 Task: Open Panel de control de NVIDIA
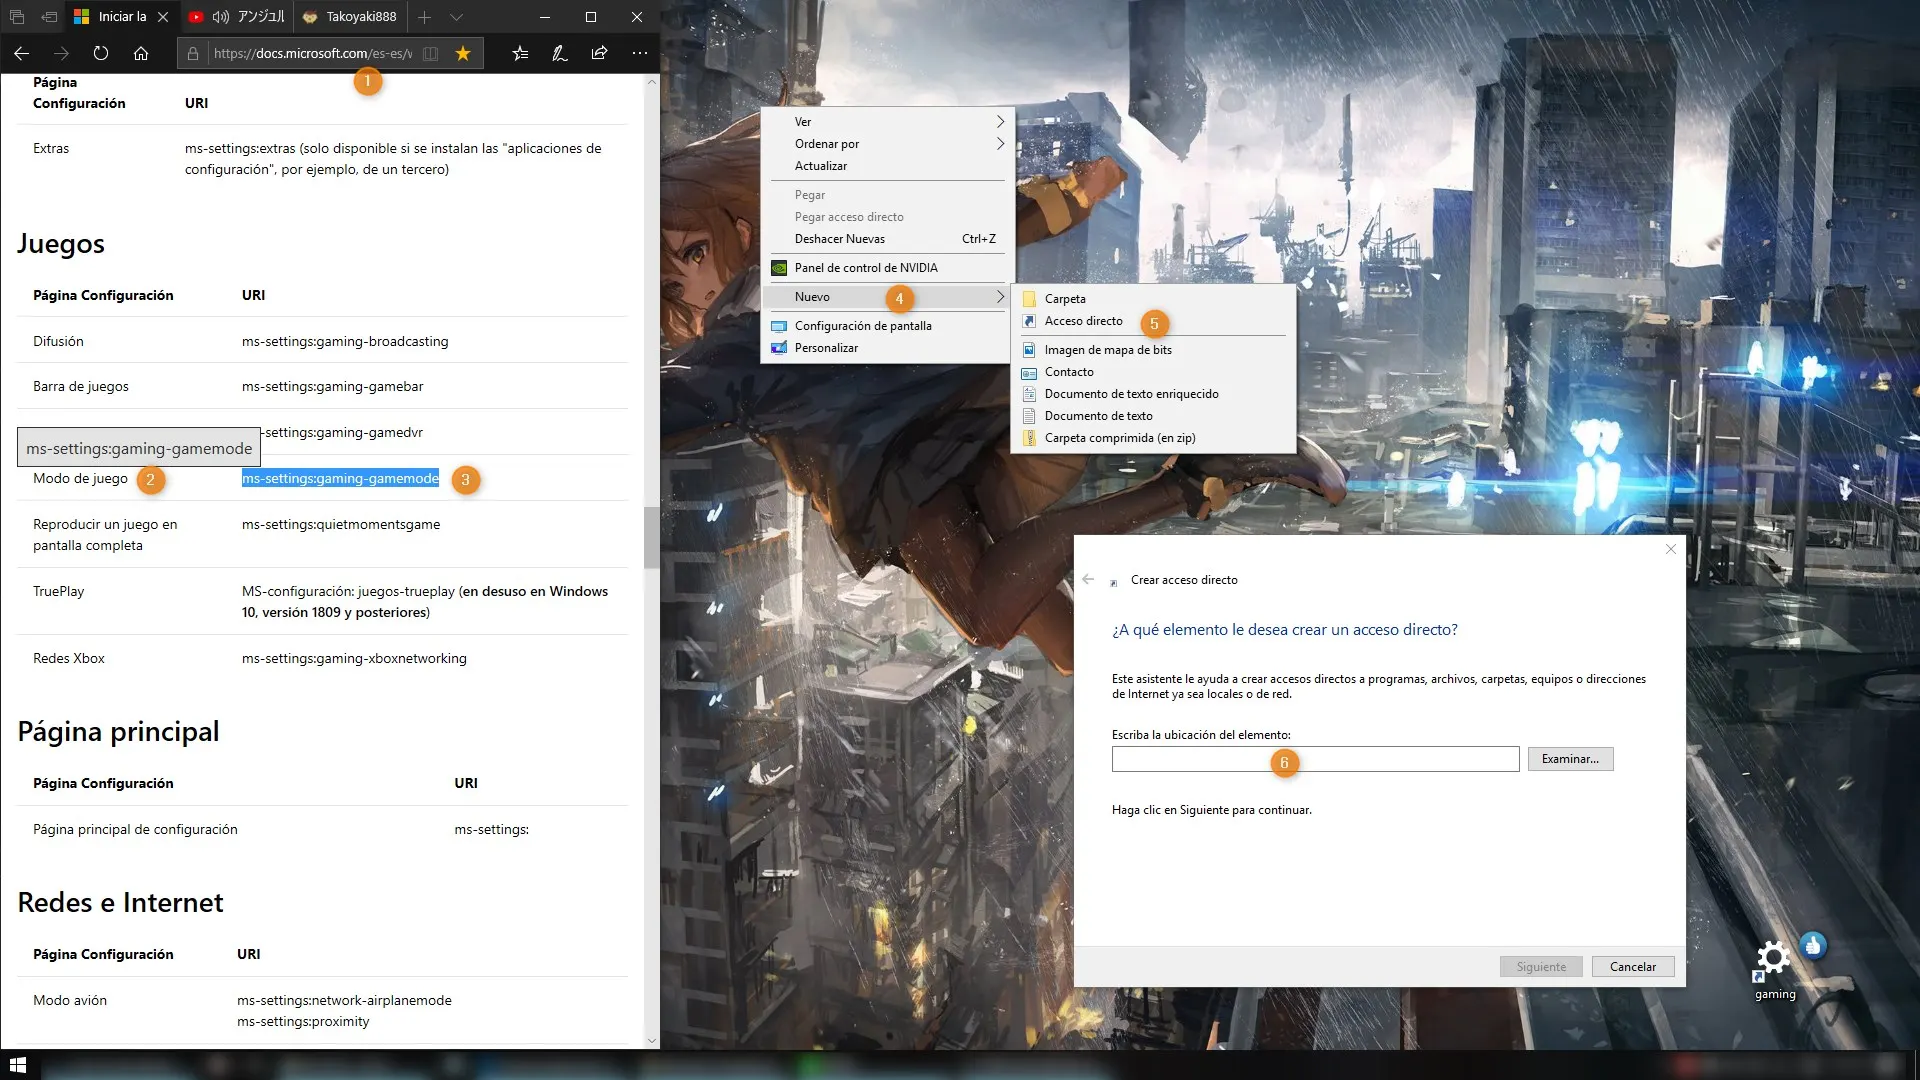[888, 268]
